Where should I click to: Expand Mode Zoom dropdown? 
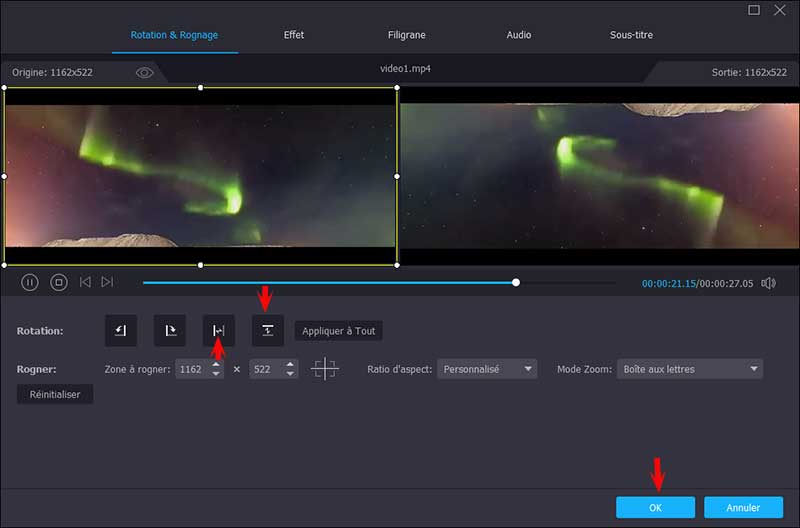tap(689, 369)
